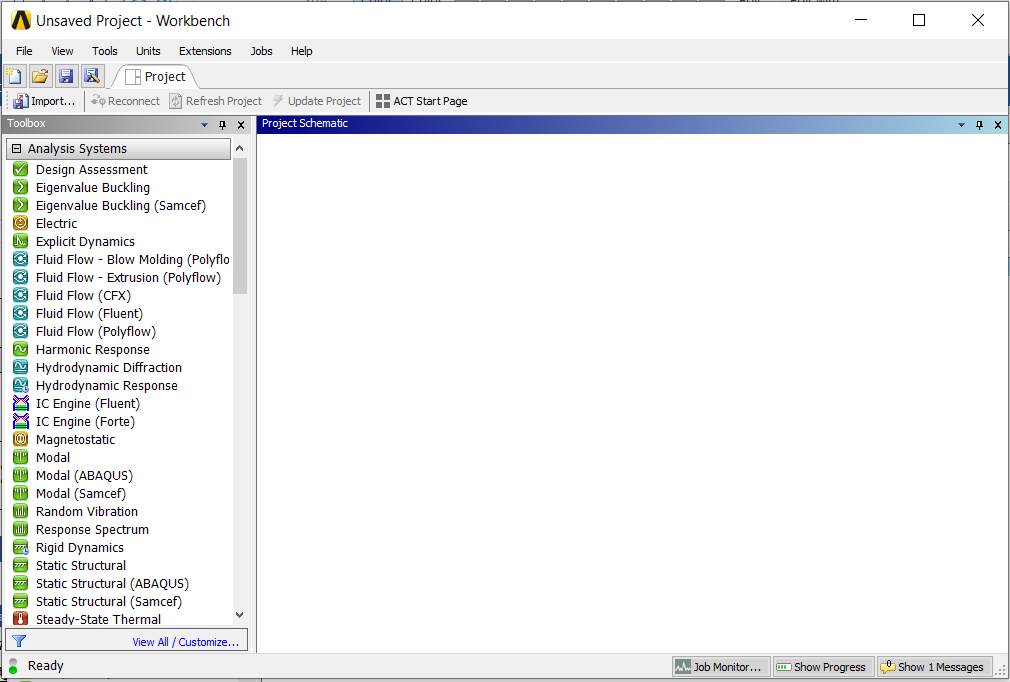Select Fluid Flow - Extrusion (Polyflow)

(128, 278)
